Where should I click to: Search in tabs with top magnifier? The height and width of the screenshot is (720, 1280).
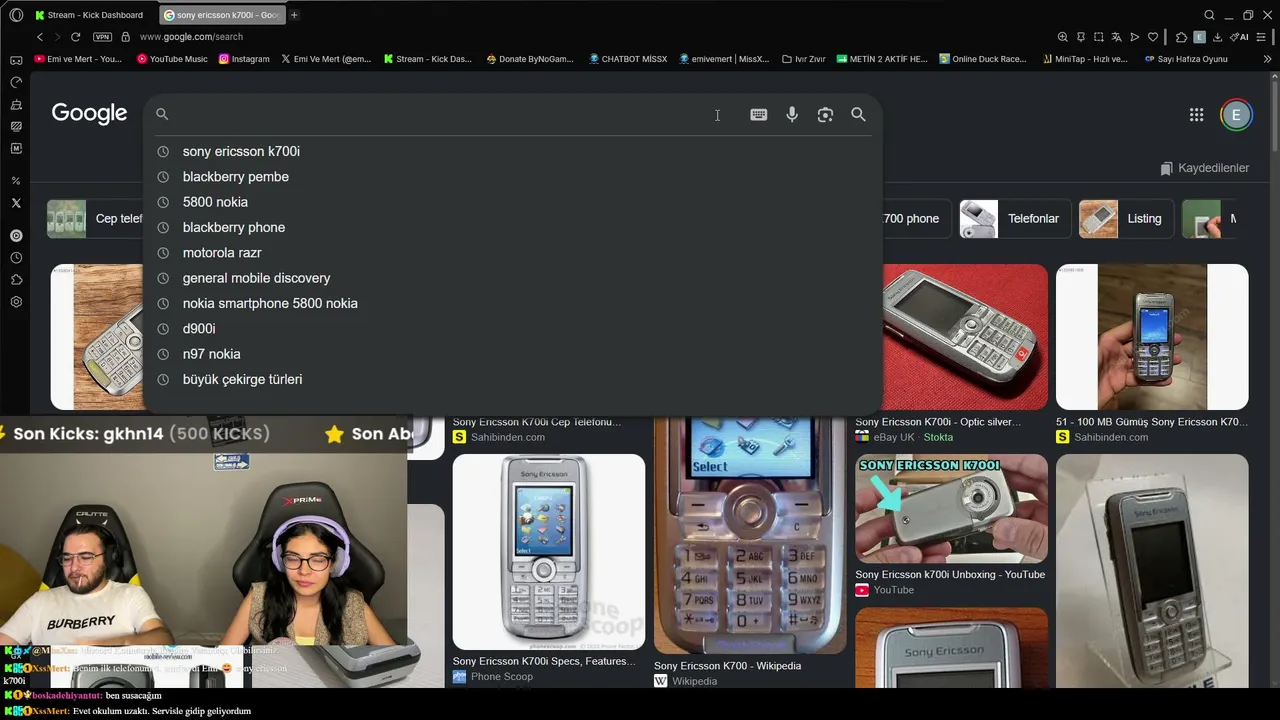click(1209, 15)
